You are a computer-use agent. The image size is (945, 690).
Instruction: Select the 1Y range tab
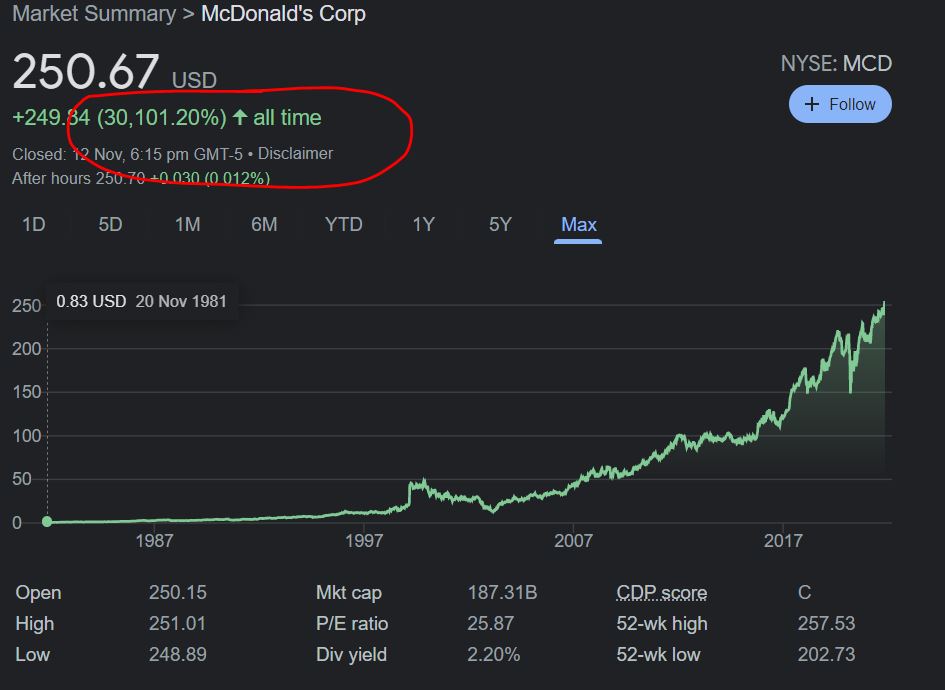(x=423, y=224)
